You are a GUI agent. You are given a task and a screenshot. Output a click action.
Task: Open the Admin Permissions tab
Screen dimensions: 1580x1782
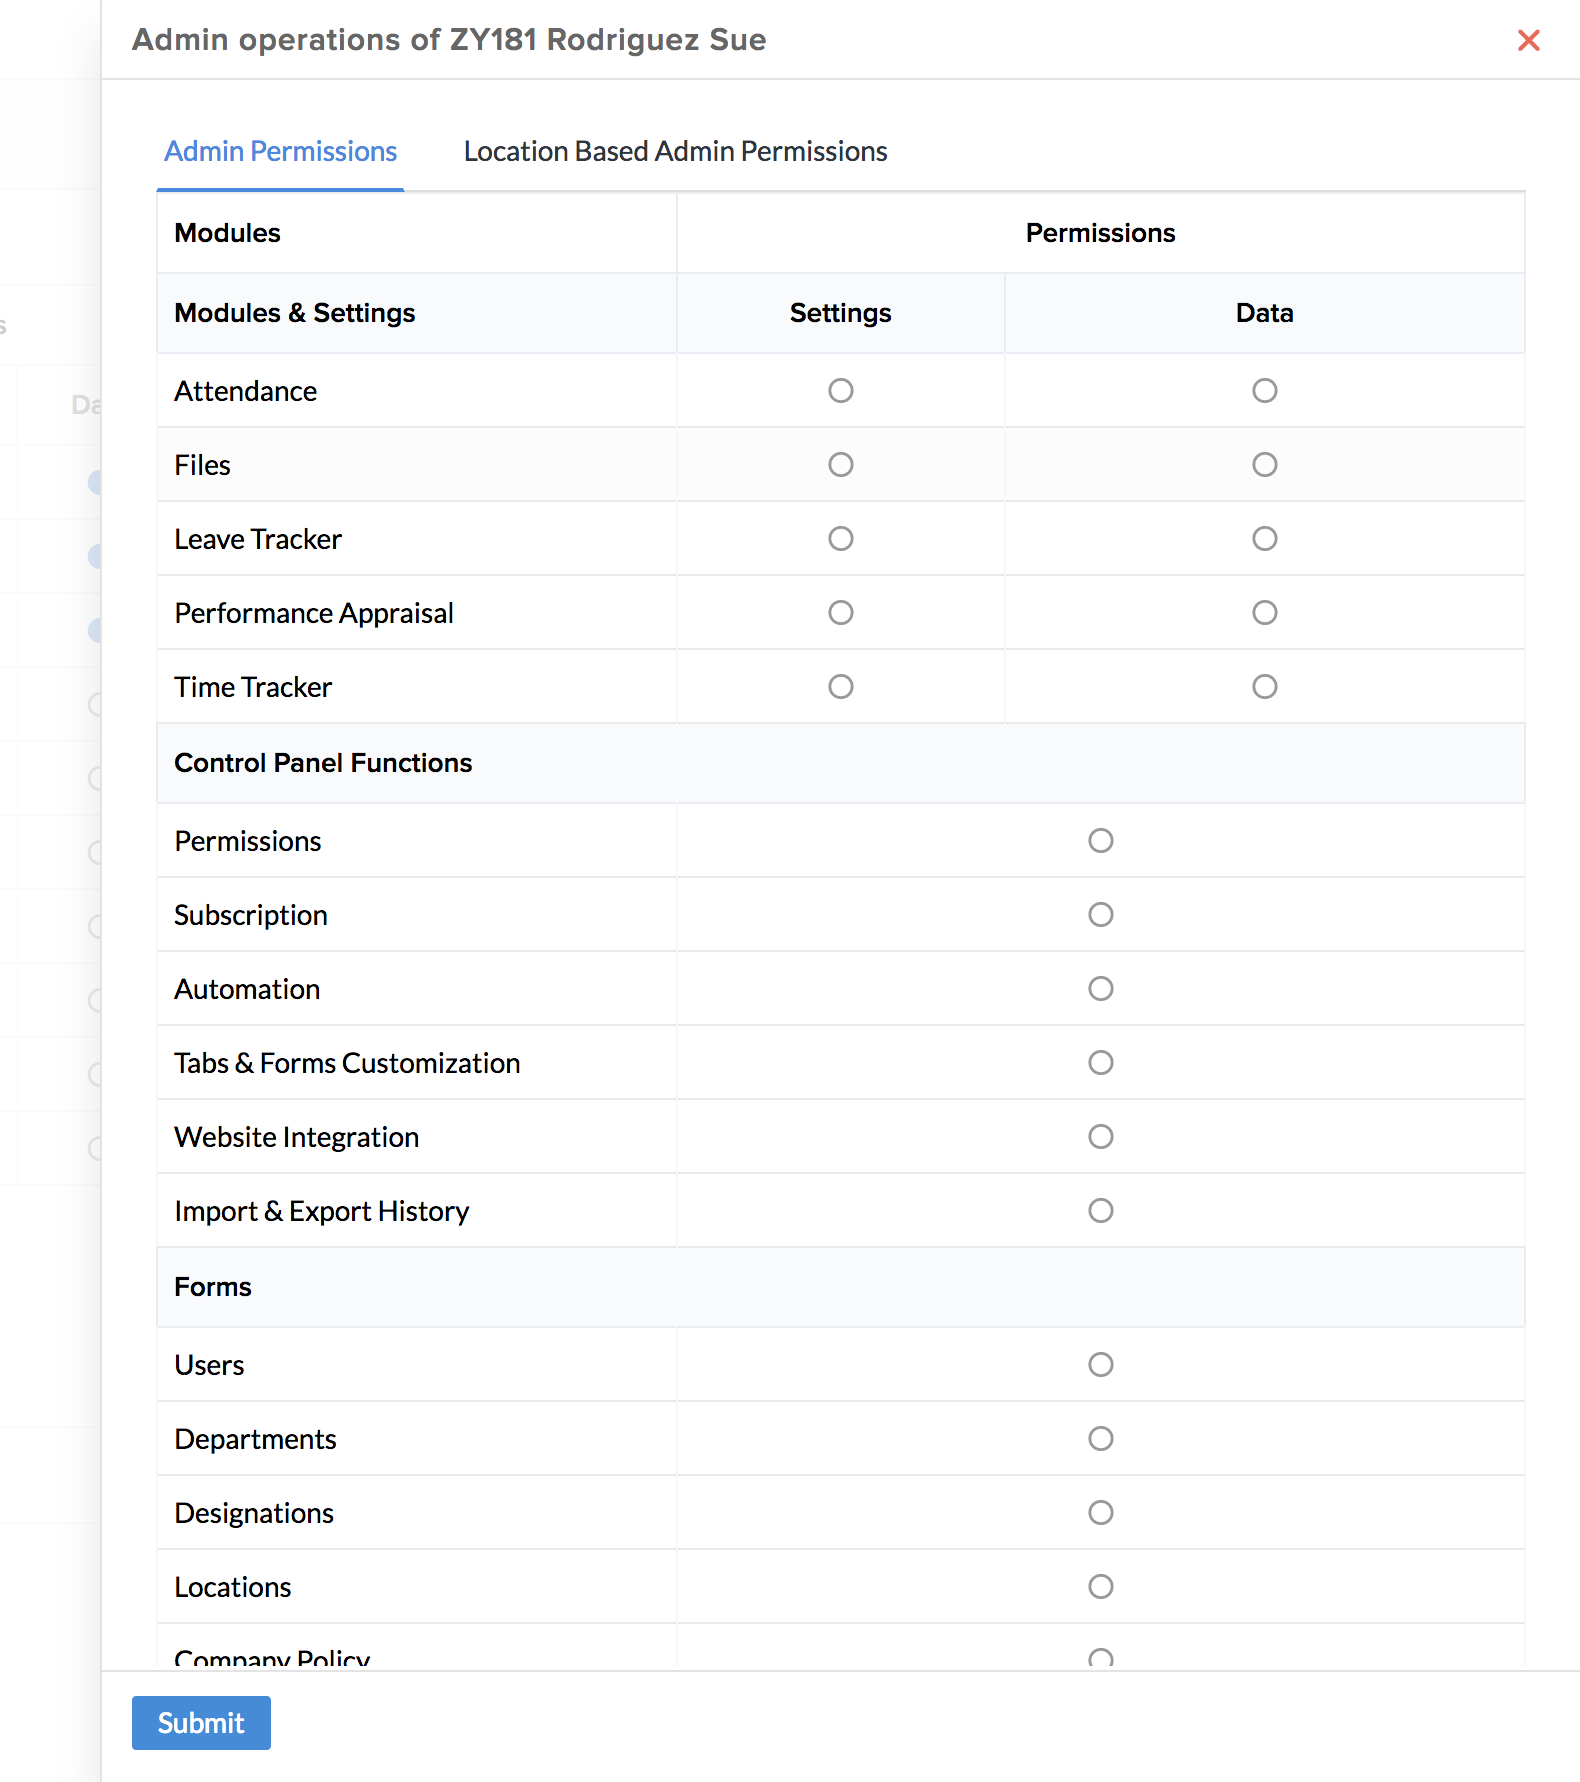coord(281,151)
